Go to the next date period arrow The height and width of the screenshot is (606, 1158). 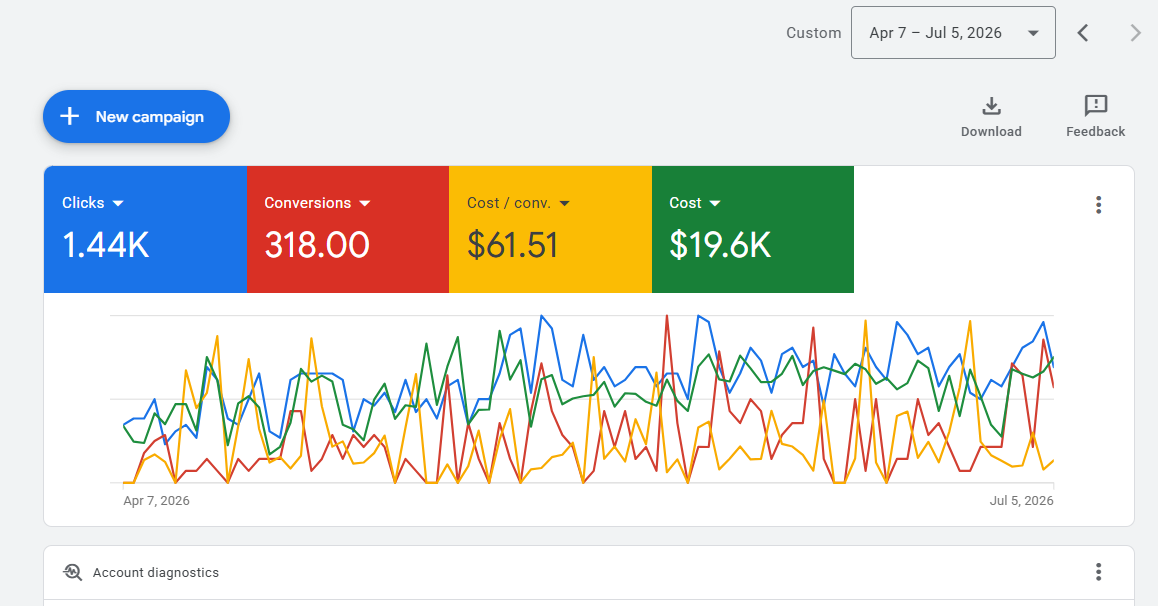[1135, 32]
